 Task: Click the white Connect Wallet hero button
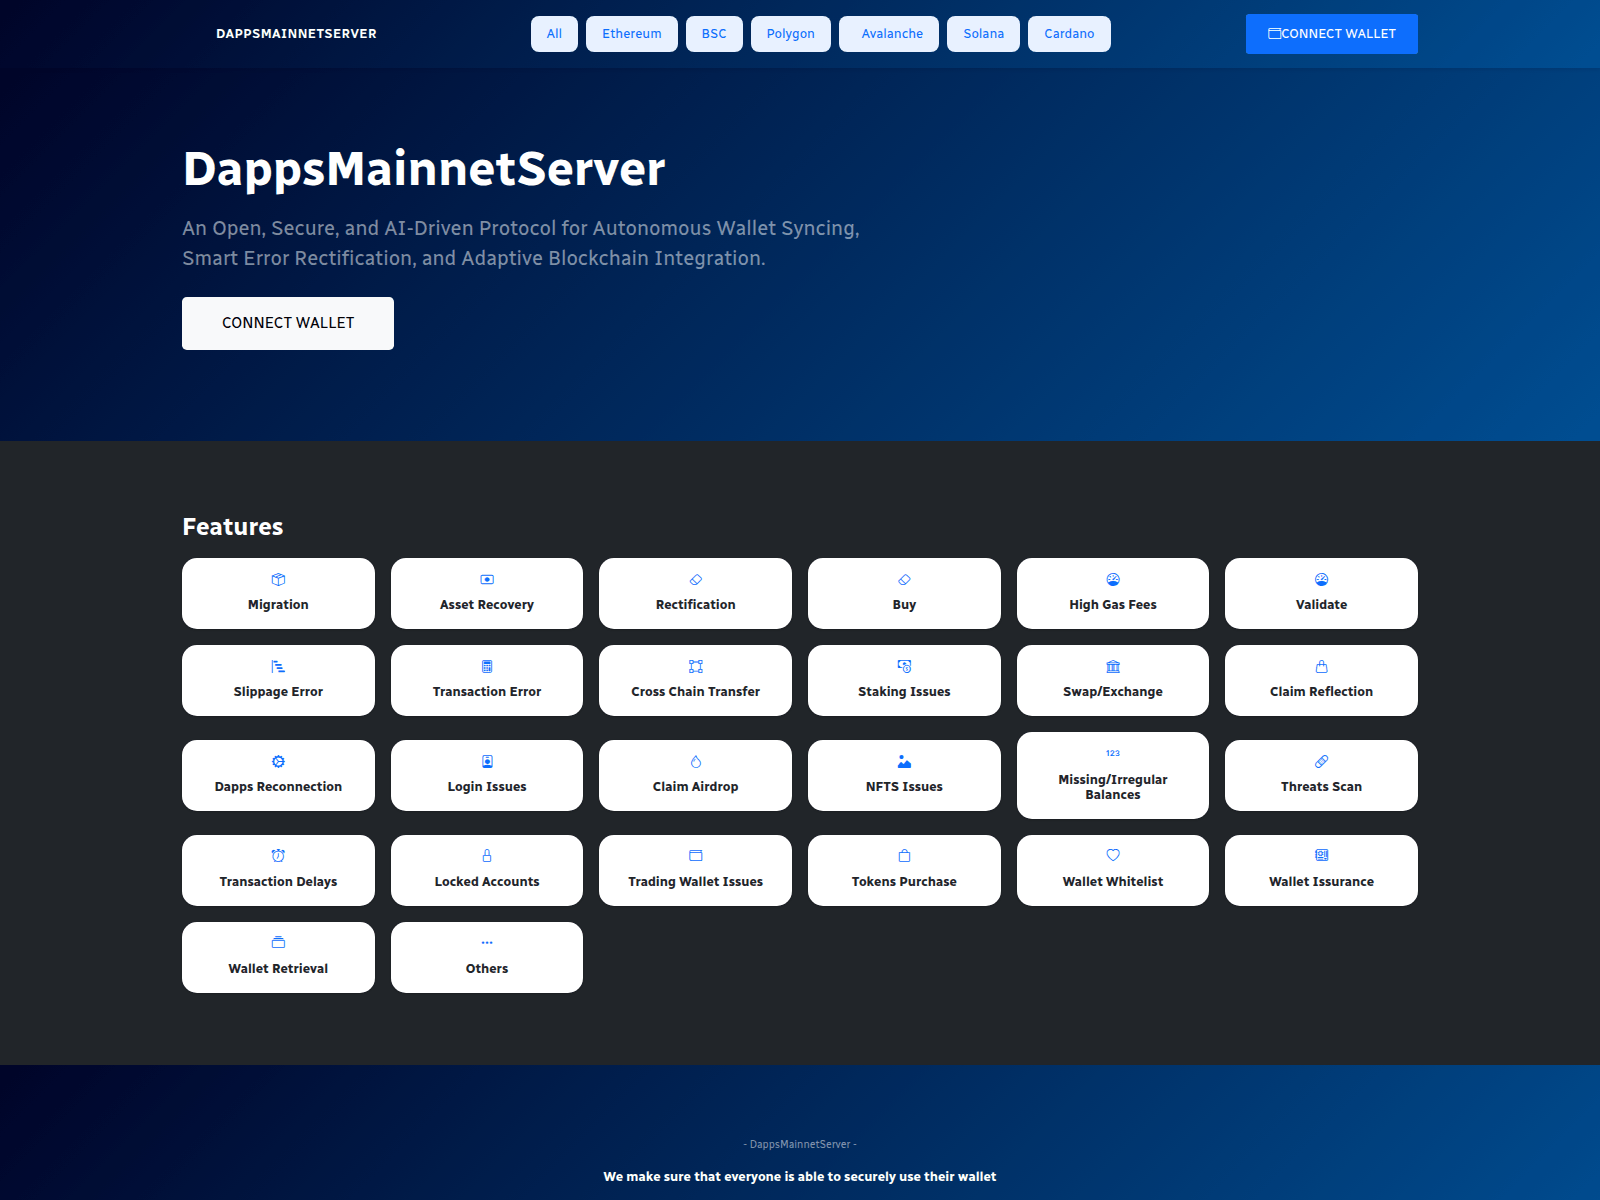click(288, 323)
